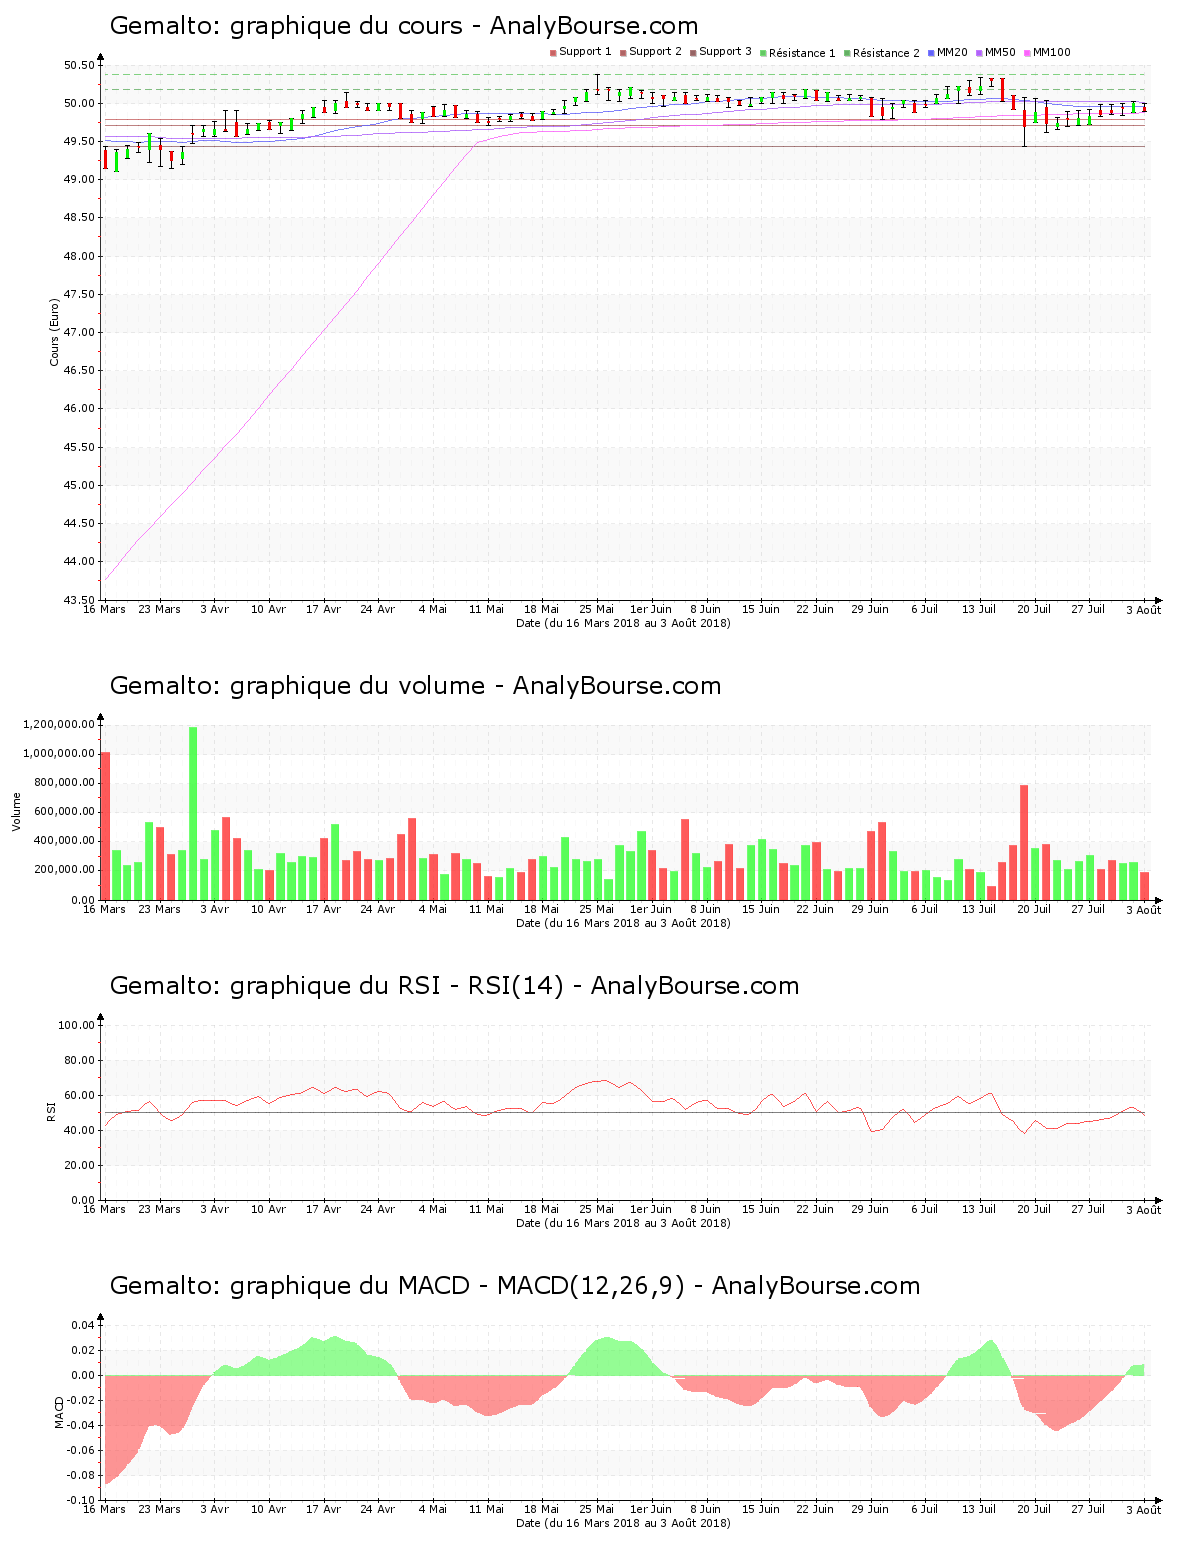The image size is (1200, 1550).
Task: Click the "Cours (Euro)" axis title
Action: point(55,332)
